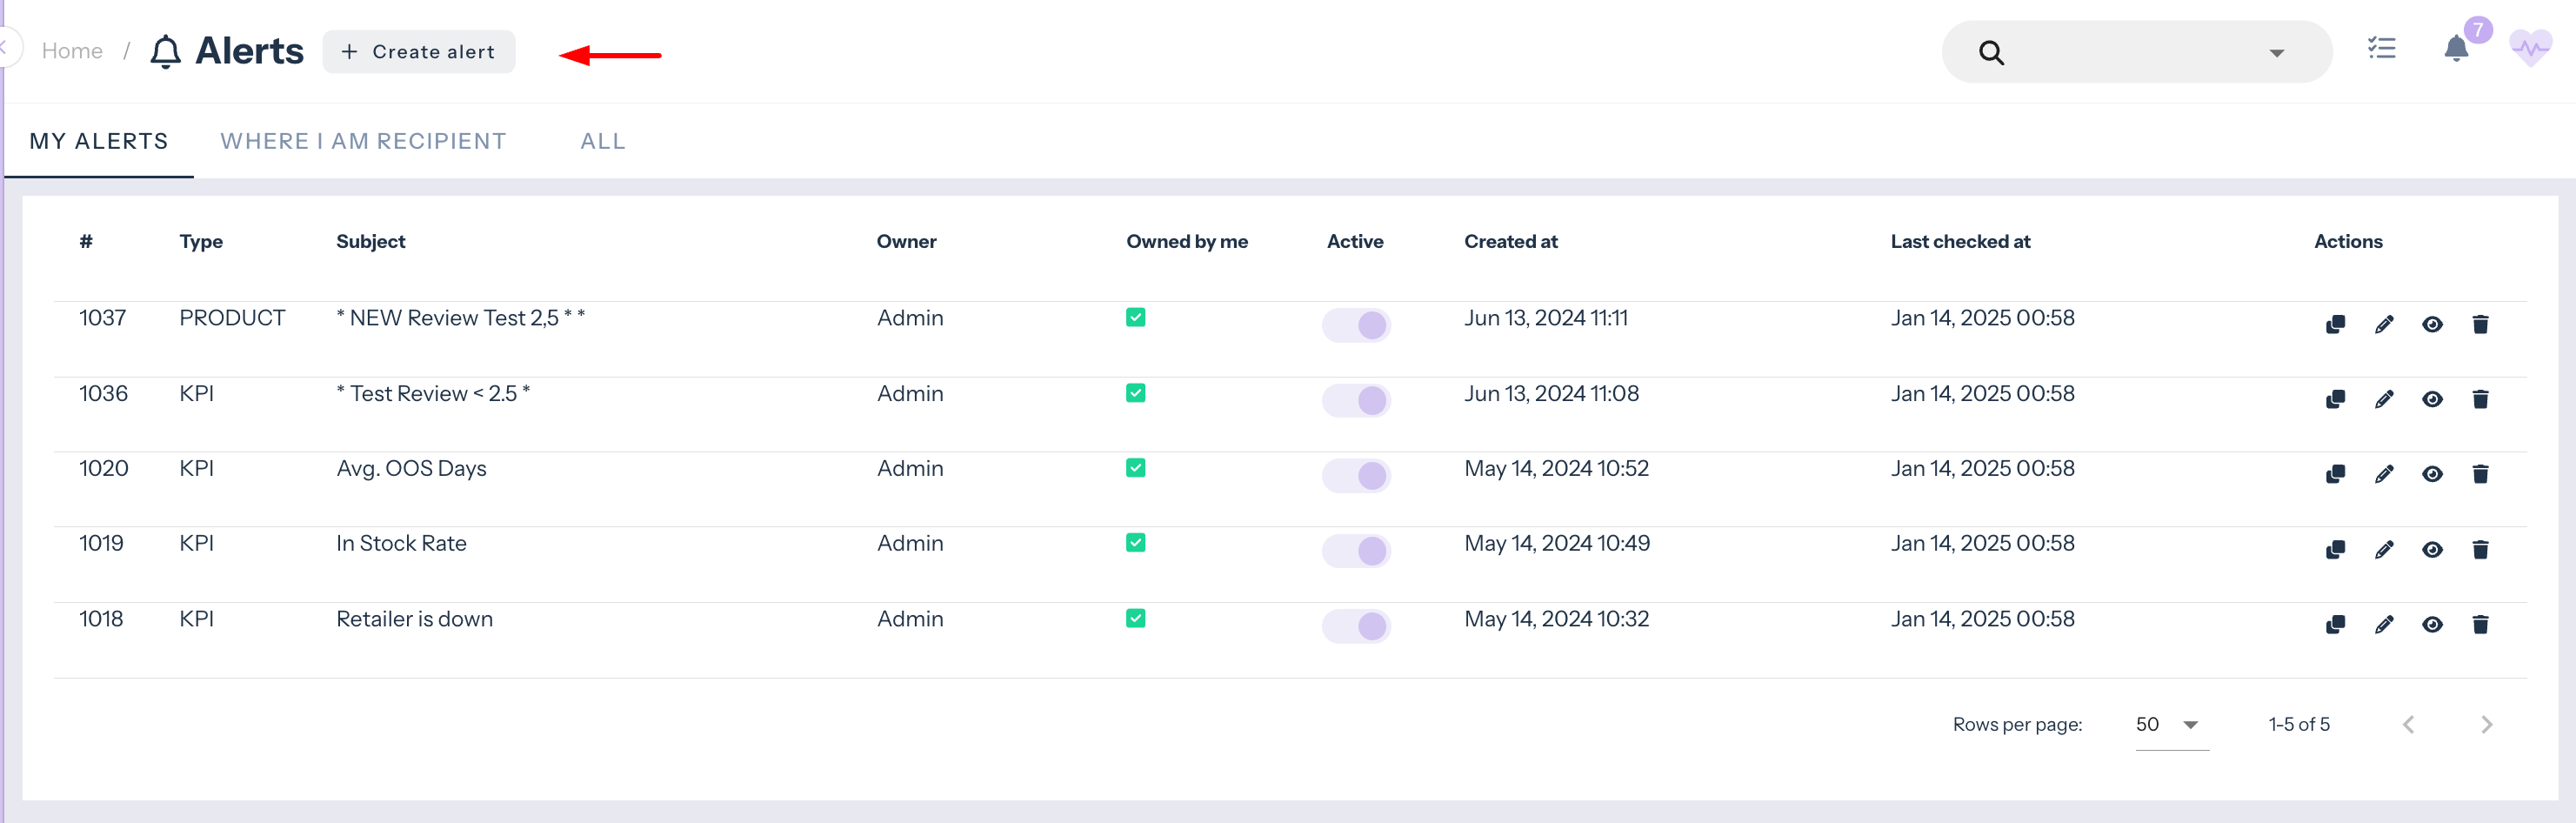View the In Stock Rate alert details

tap(2432, 550)
